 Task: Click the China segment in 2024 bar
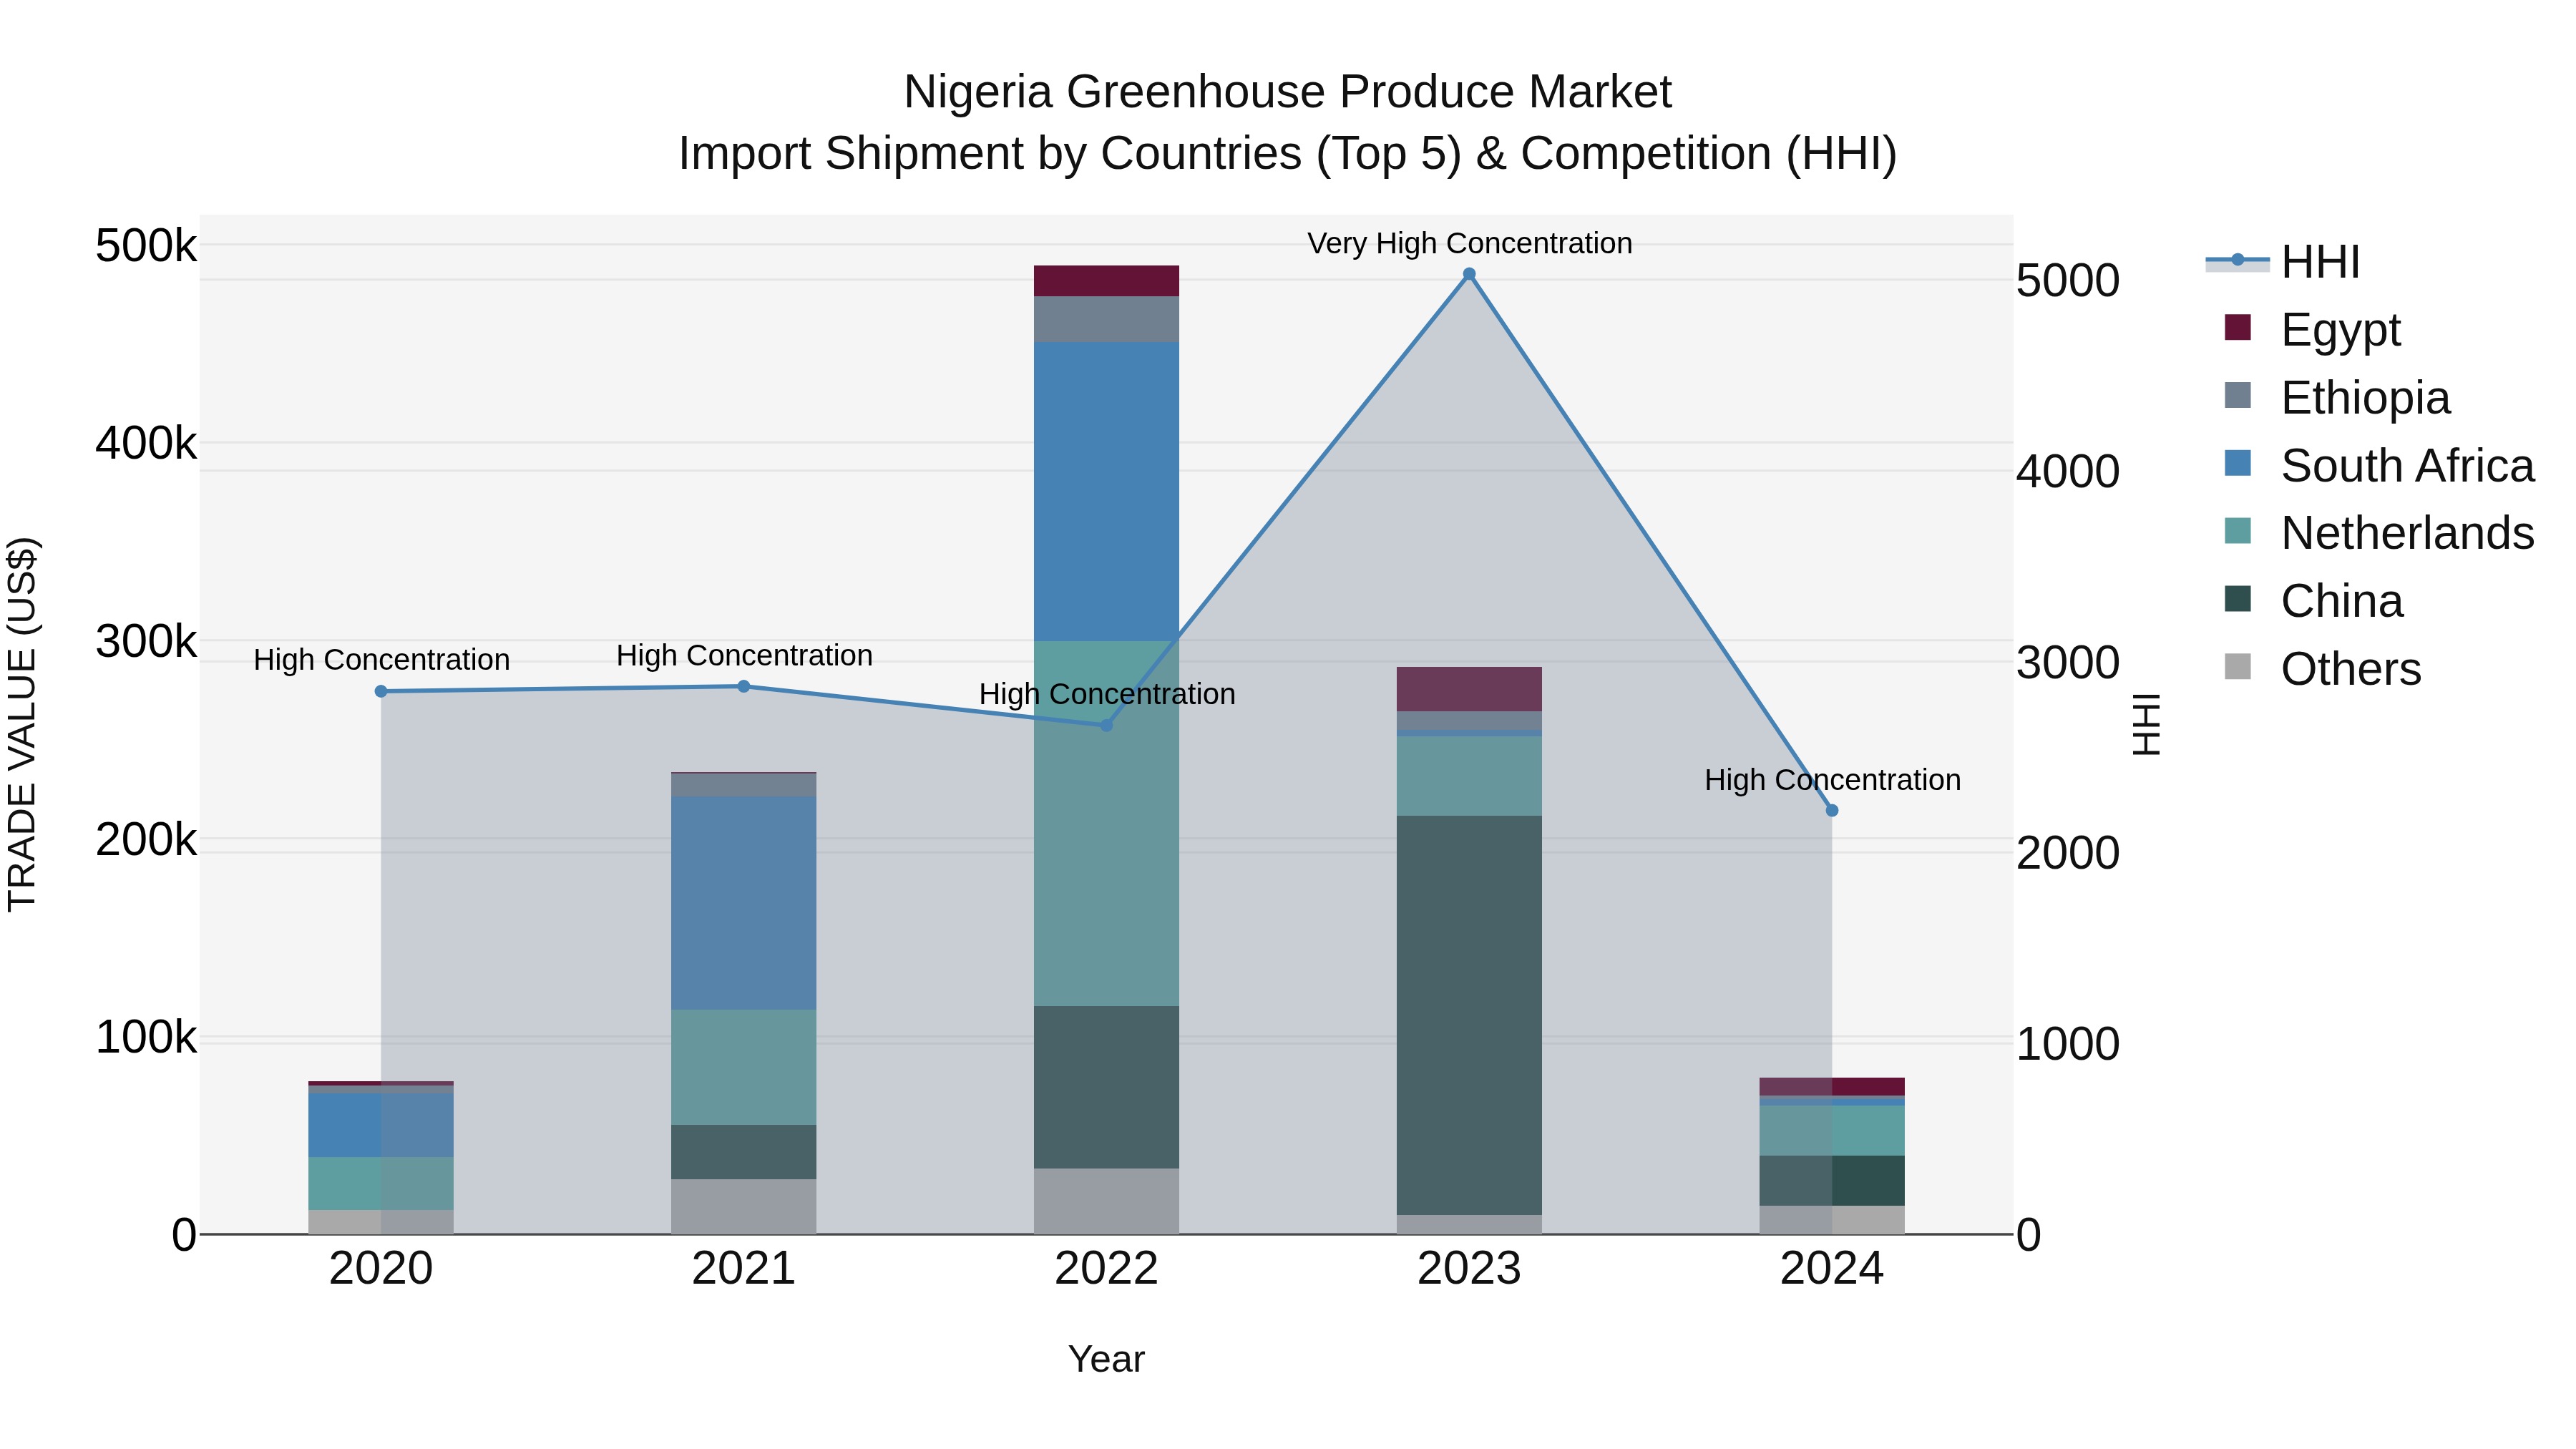coord(1832,1180)
